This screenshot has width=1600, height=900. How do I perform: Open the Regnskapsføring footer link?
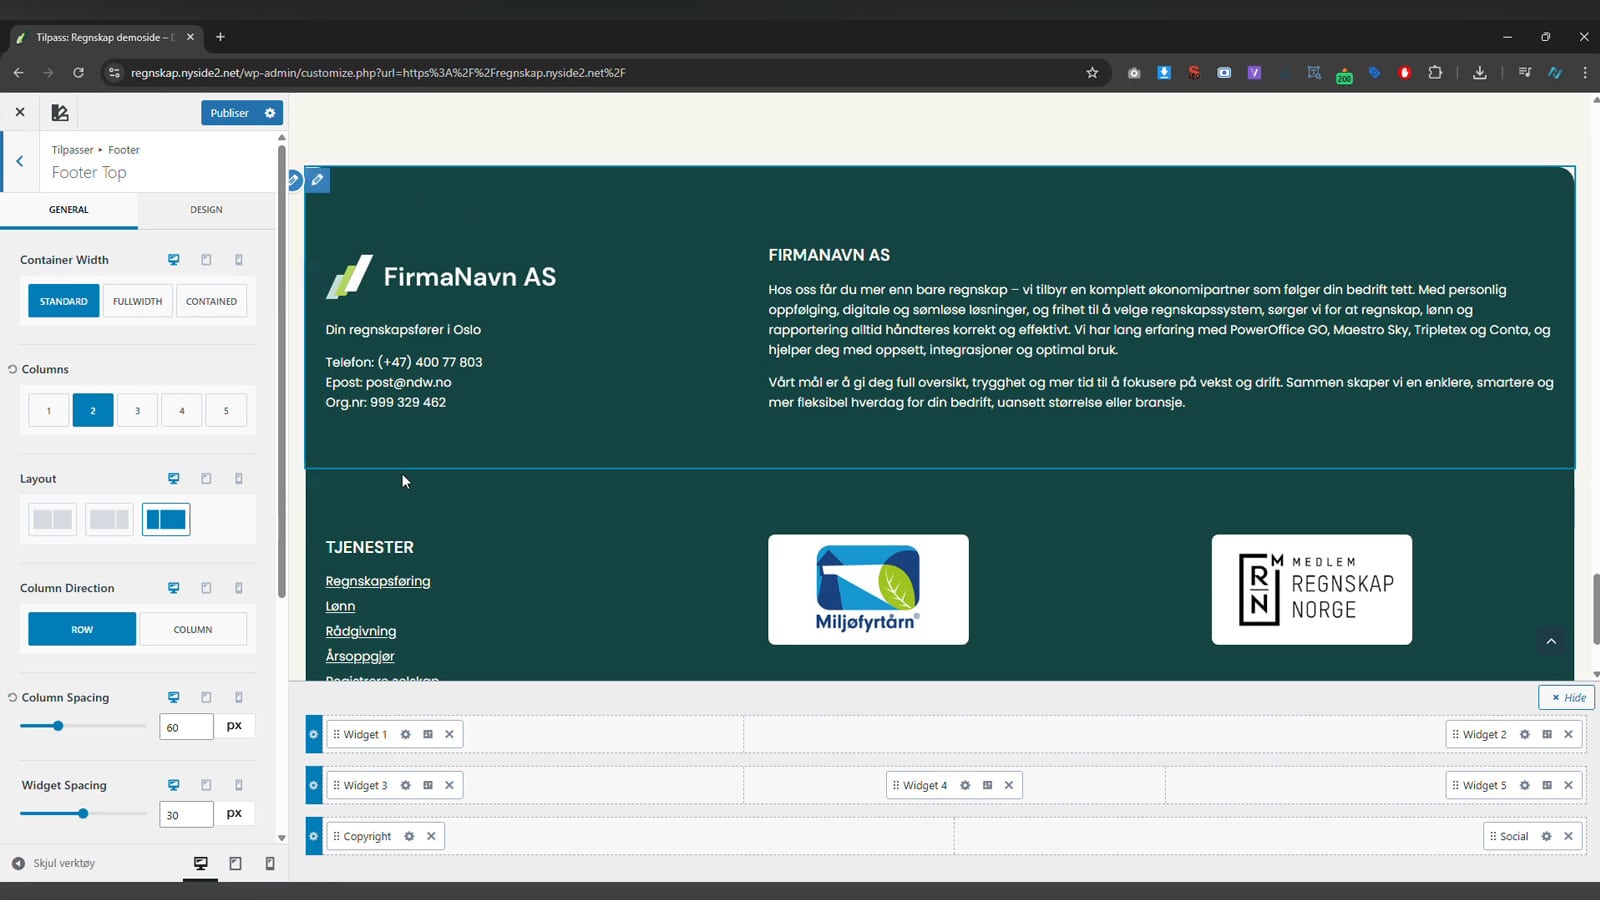coord(378,581)
